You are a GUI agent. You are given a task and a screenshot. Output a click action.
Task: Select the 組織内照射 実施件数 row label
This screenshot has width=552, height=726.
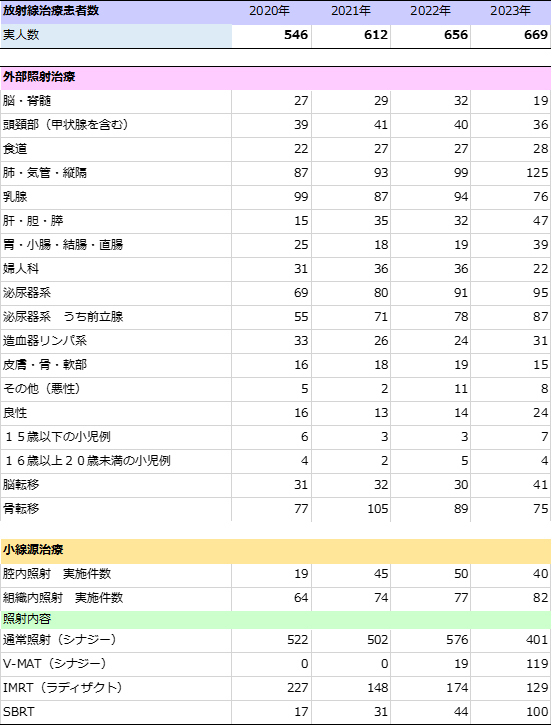click(x=63, y=598)
